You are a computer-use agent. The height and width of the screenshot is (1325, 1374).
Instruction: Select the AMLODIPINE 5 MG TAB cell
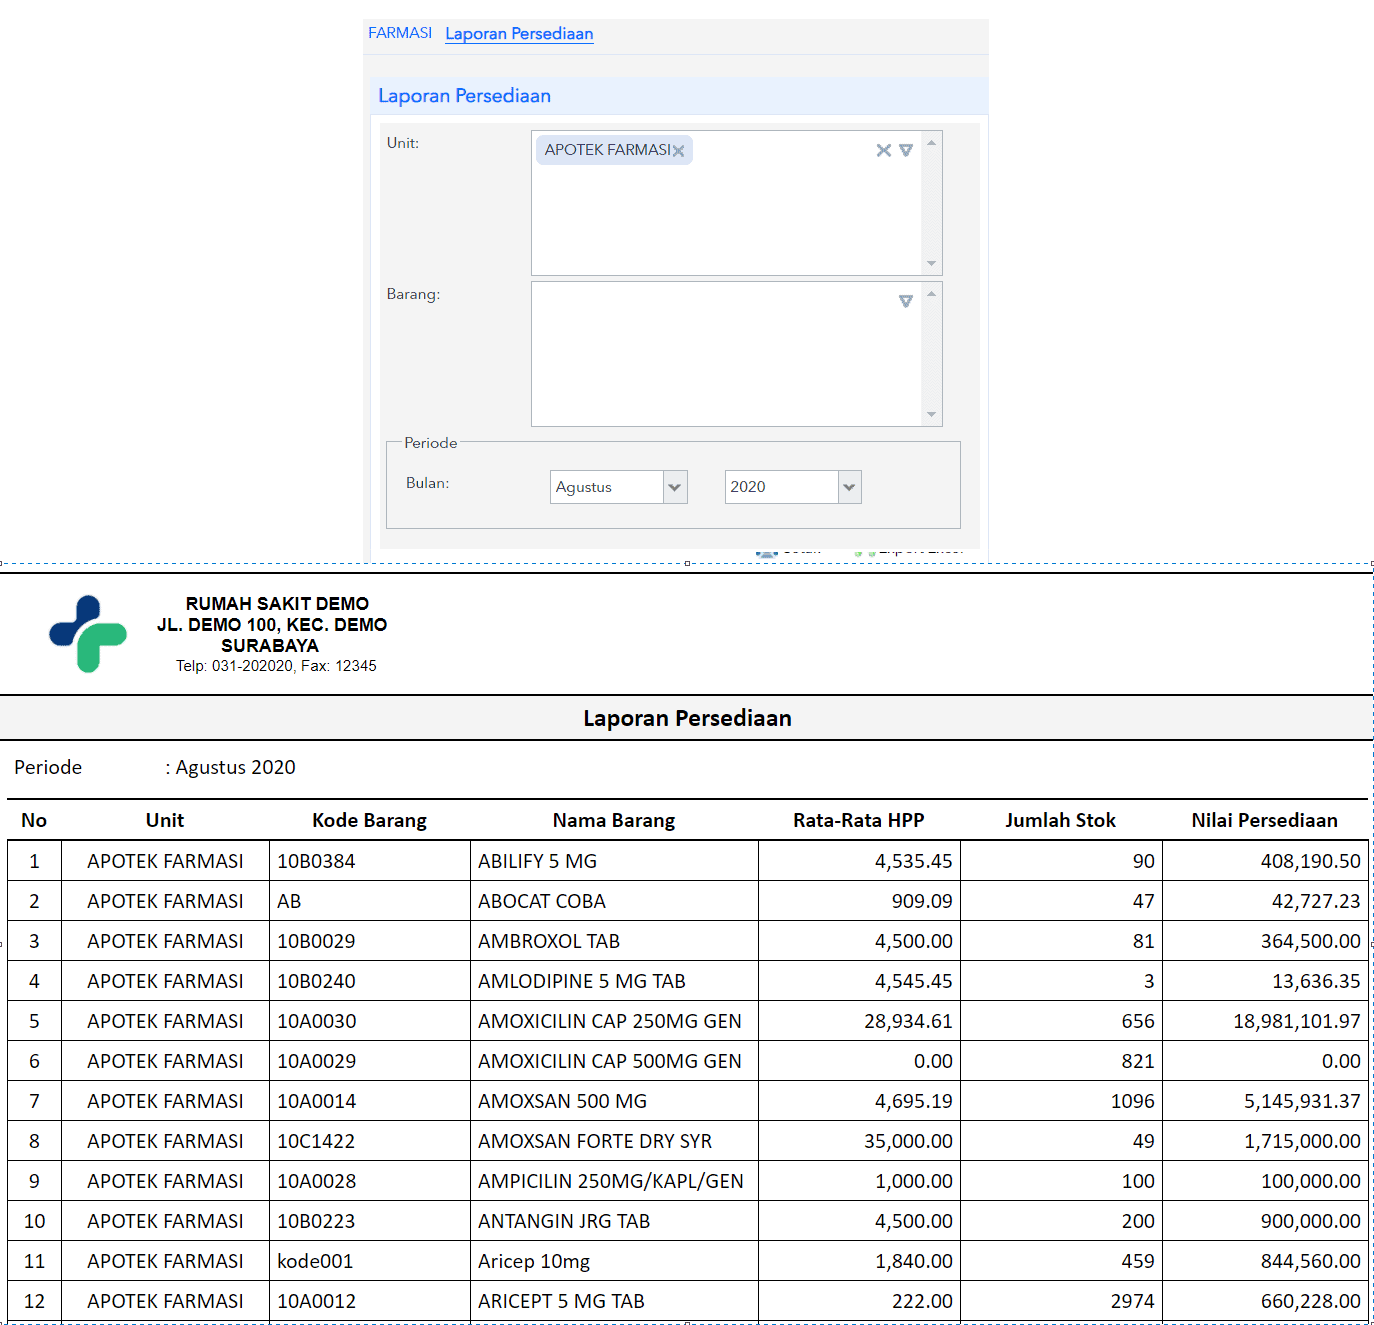point(614,981)
